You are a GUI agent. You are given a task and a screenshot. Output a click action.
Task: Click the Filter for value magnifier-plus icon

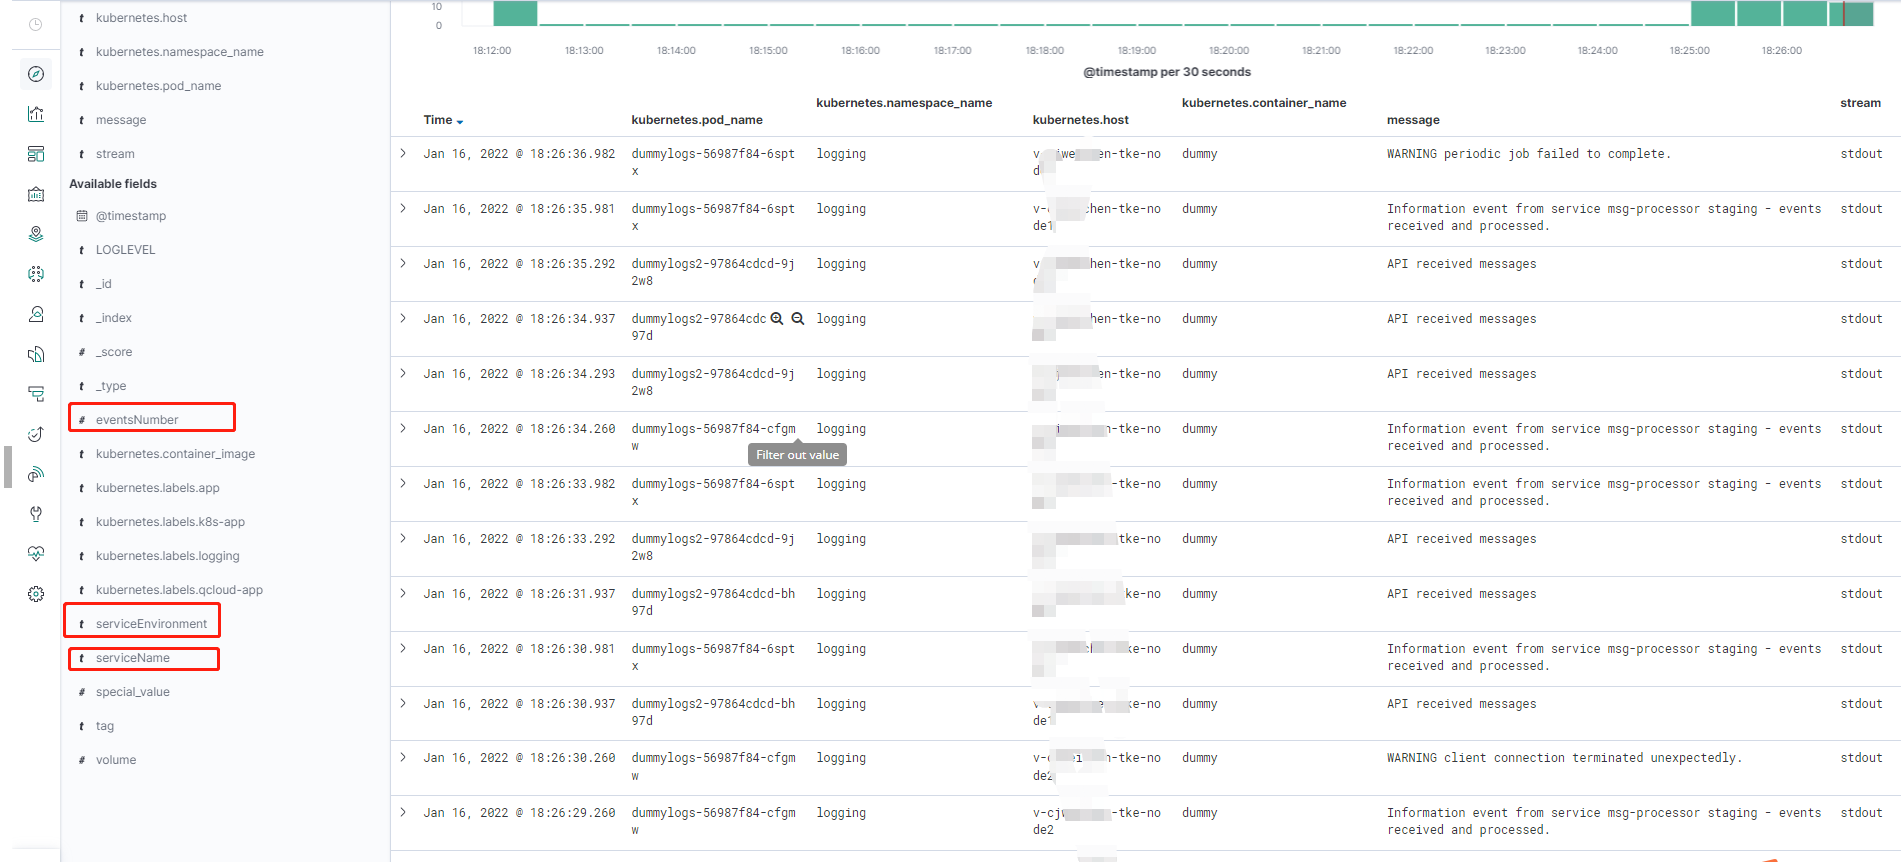[x=777, y=319]
